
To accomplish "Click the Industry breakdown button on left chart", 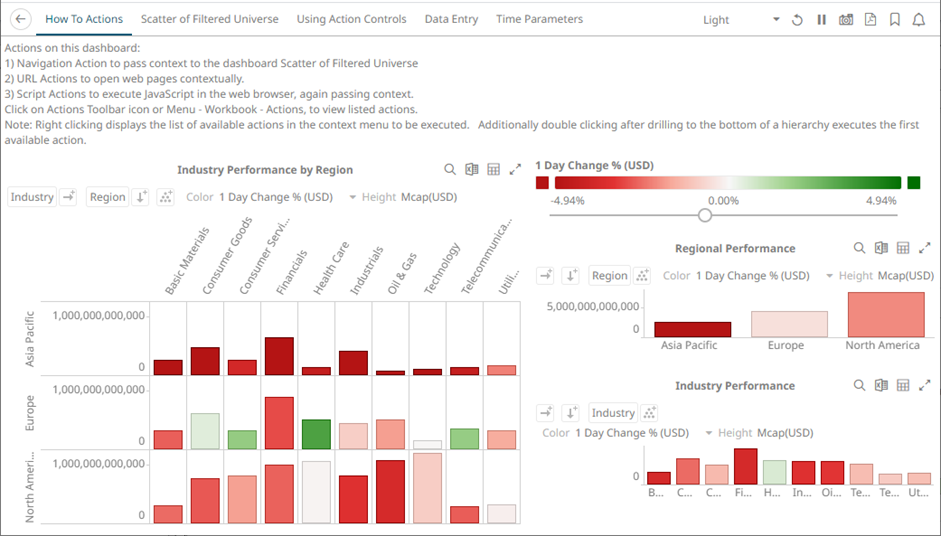I will click(x=32, y=197).
